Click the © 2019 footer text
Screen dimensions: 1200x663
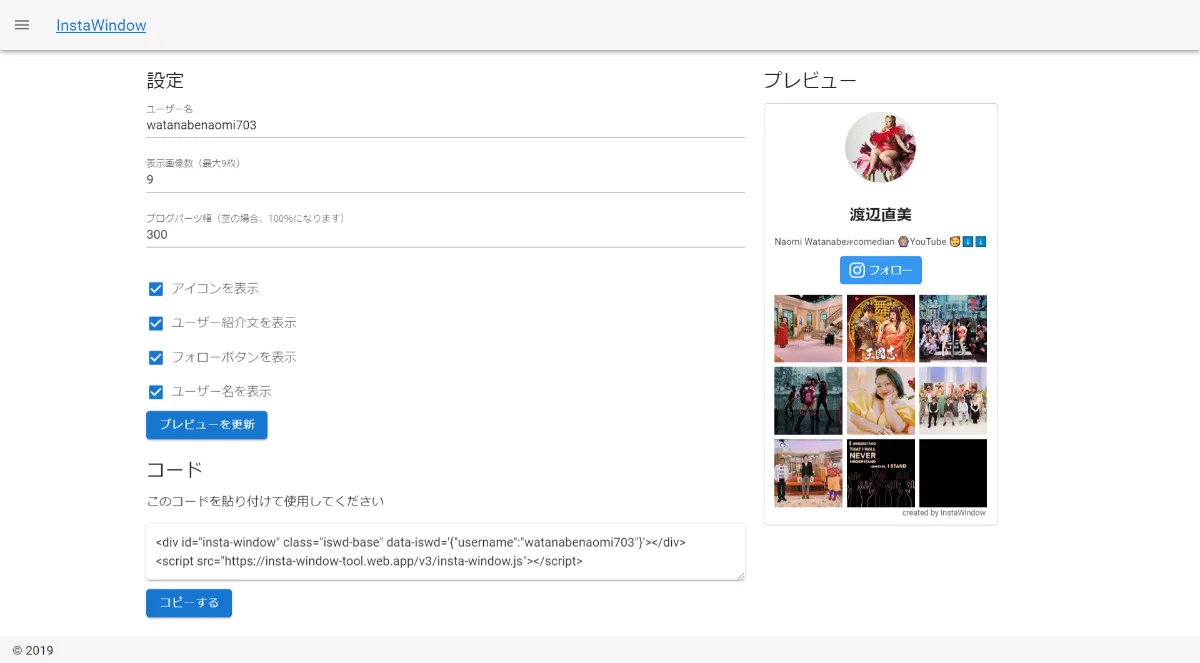pyautogui.click(x=33, y=651)
